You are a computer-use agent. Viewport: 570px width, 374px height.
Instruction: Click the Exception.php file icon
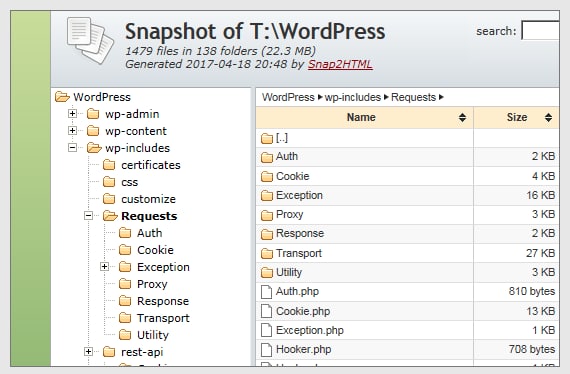point(266,330)
